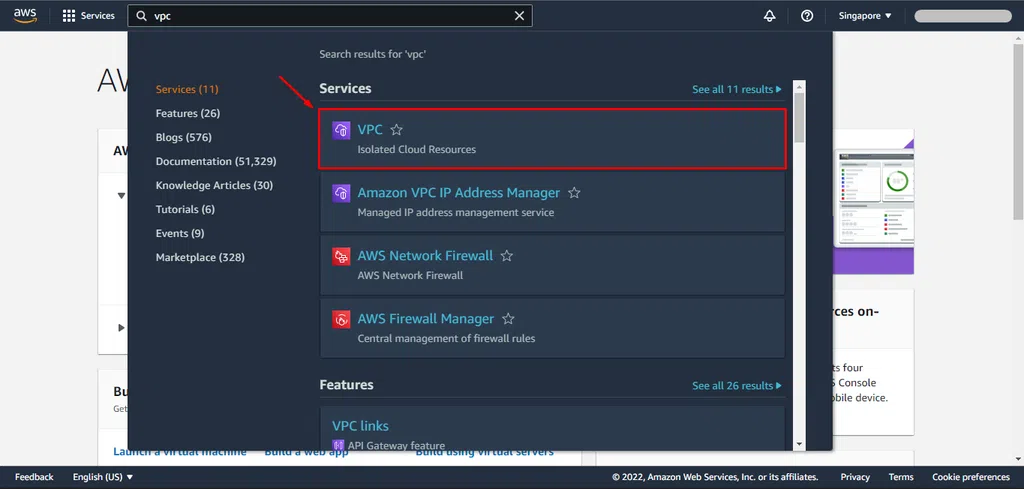Open Cookie preferences in footer
Viewport: 1024px width, 489px height.
pos(970,477)
